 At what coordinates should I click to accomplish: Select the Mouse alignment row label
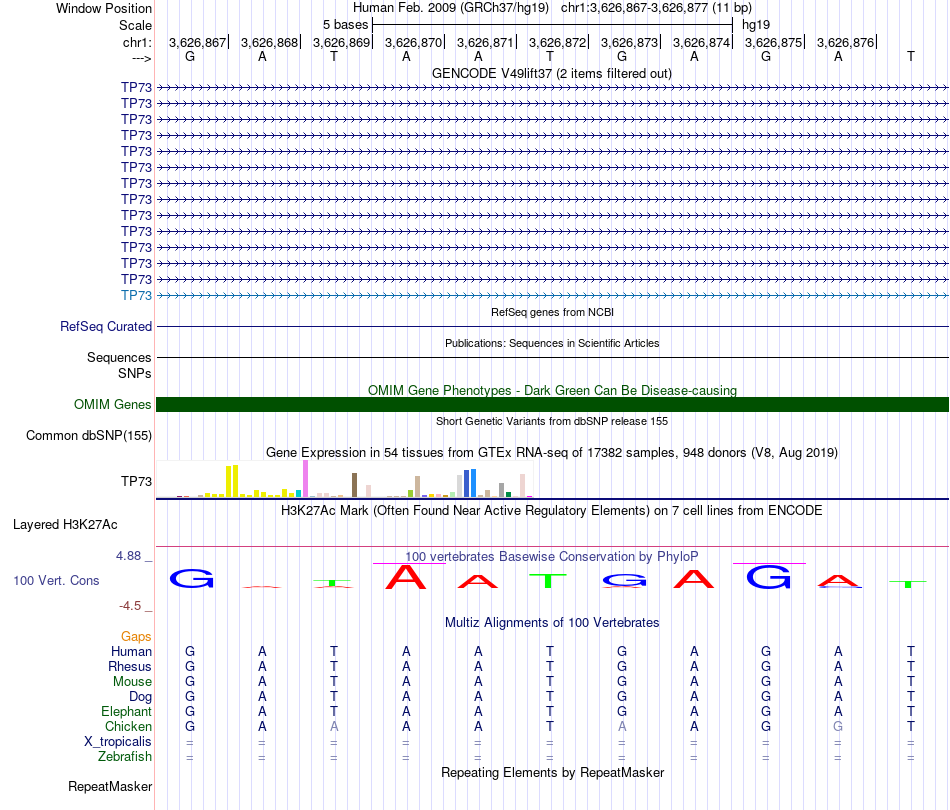[x=132, y=682]
